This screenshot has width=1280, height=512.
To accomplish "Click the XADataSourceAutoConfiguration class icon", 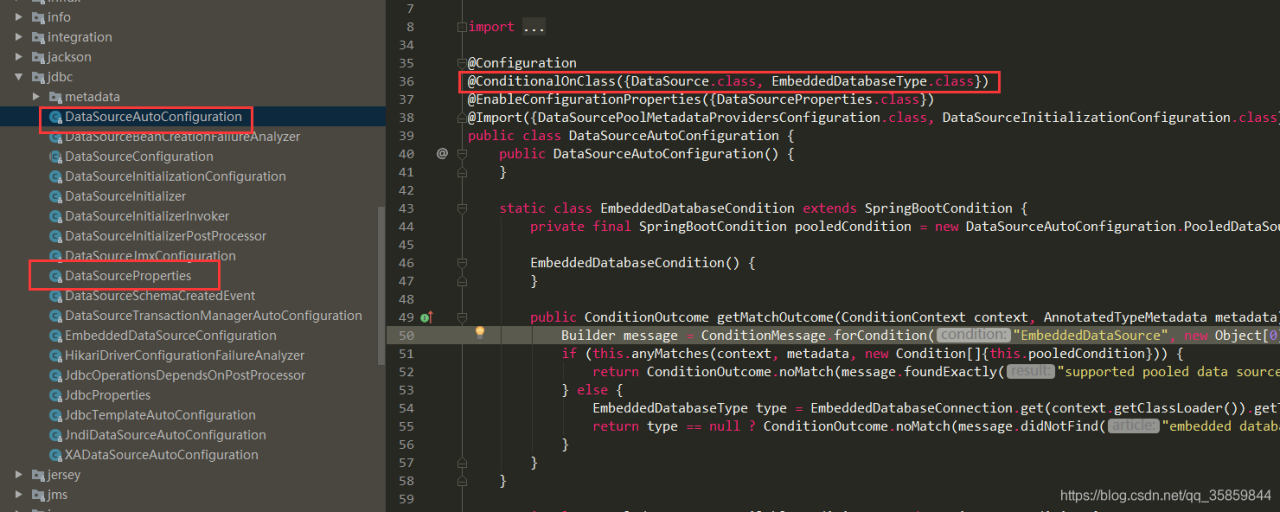I will click(56, 455).
